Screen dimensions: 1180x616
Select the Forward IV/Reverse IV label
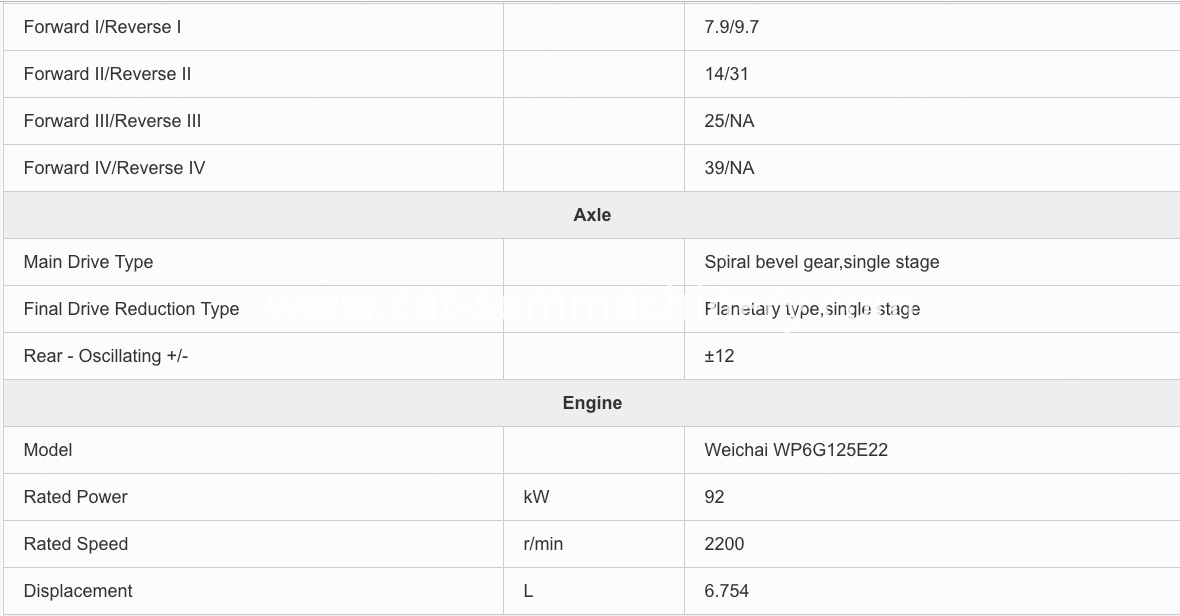point(114,168)
